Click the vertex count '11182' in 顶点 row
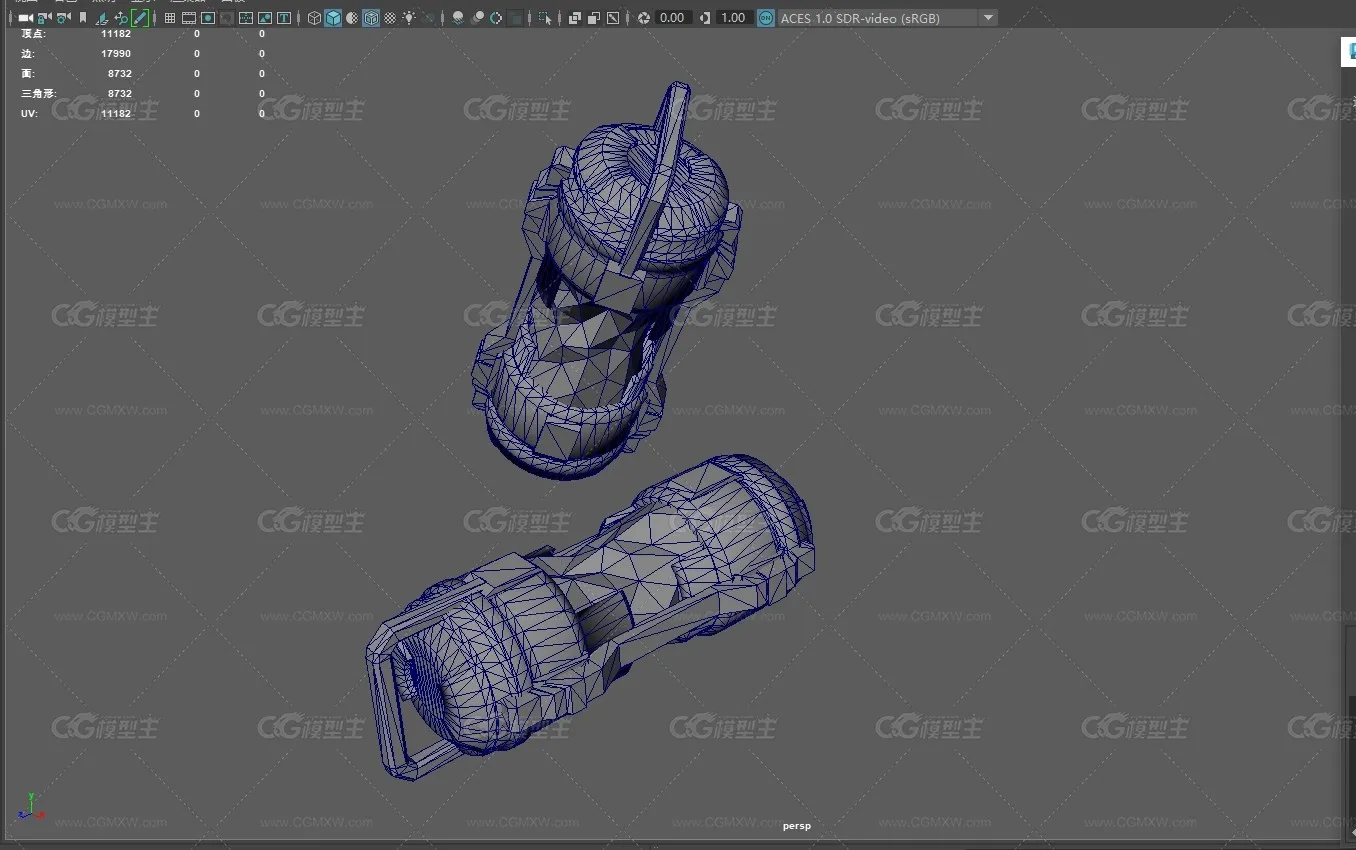 (116, 34)
